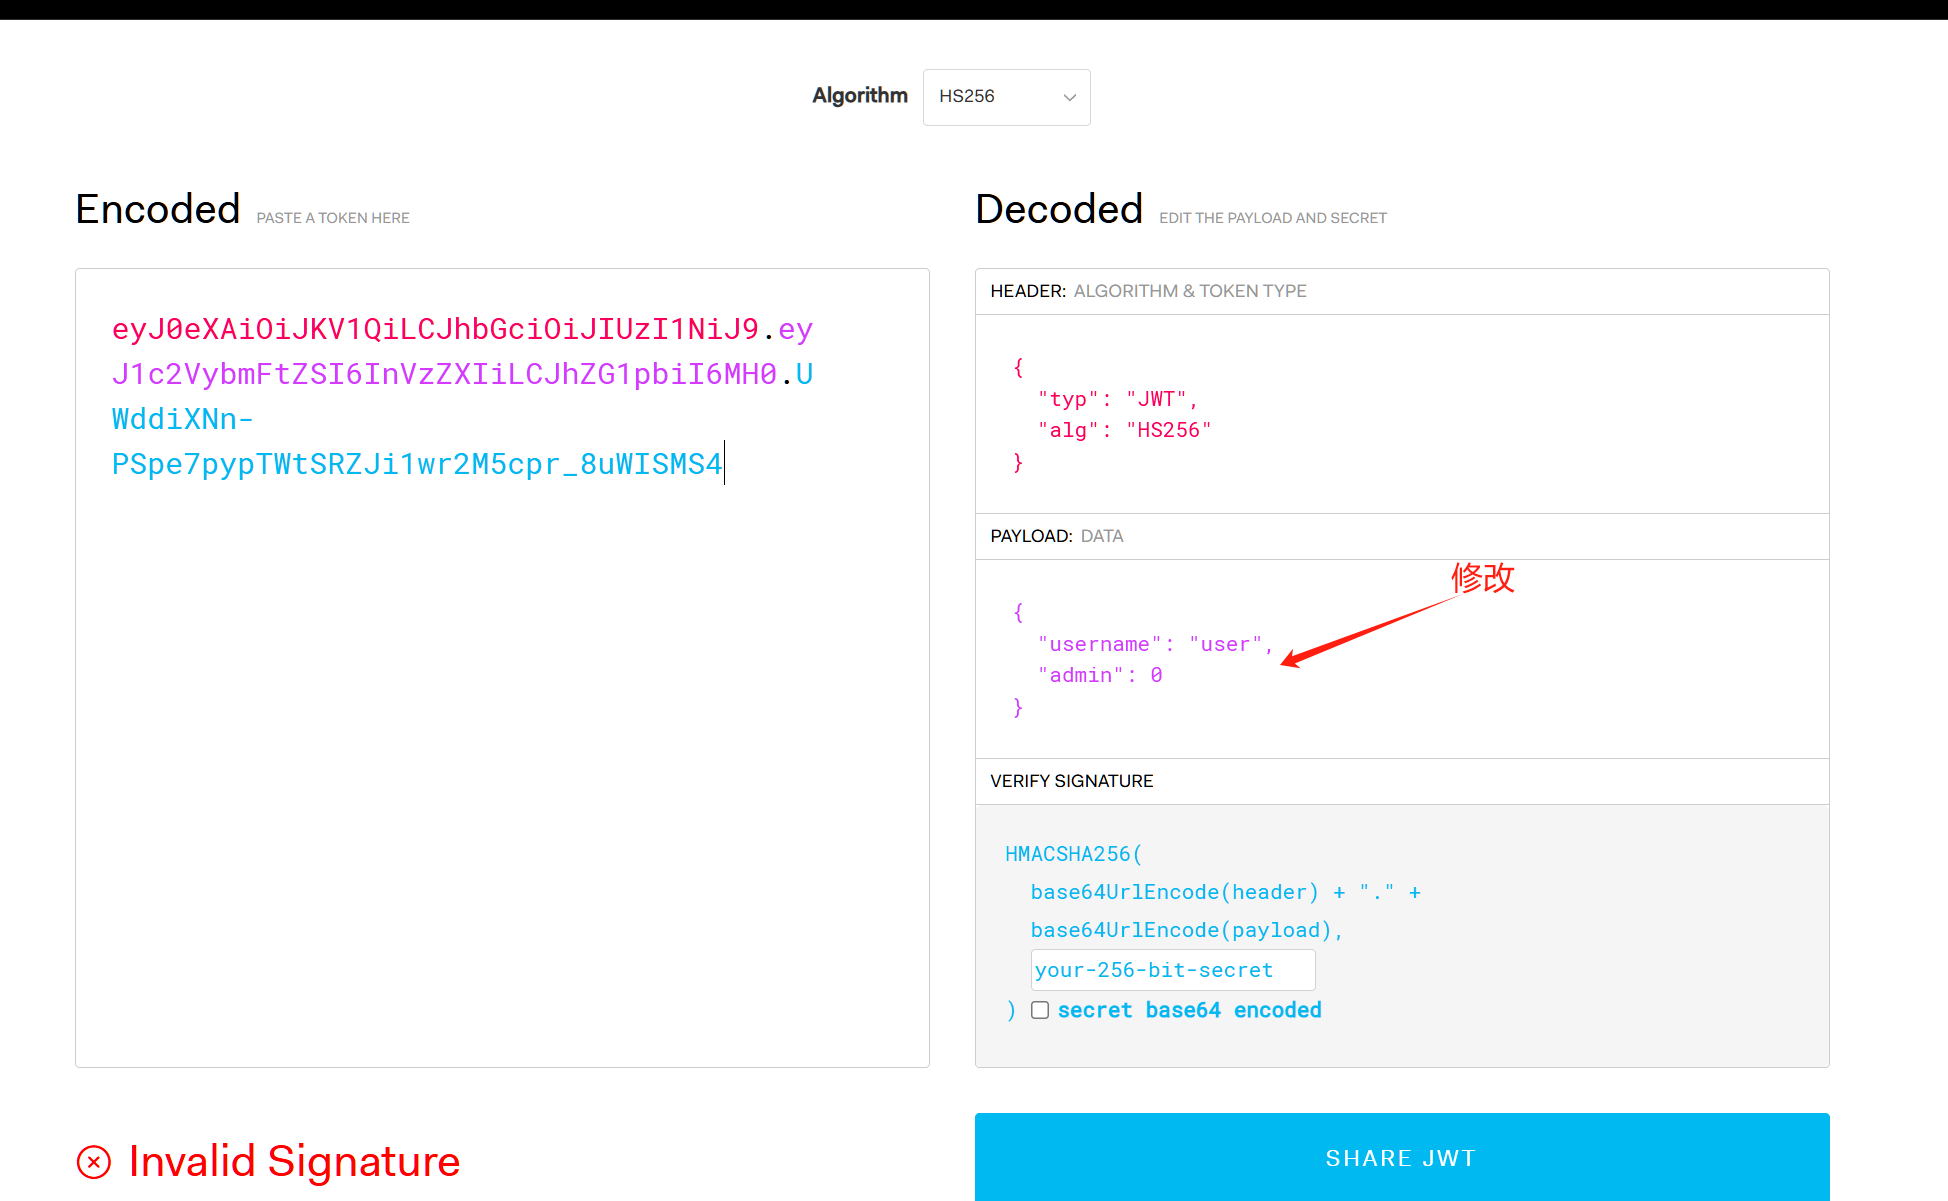
Task: Click the PAYLOAD DATA section title
Action: coord(1056,536)
